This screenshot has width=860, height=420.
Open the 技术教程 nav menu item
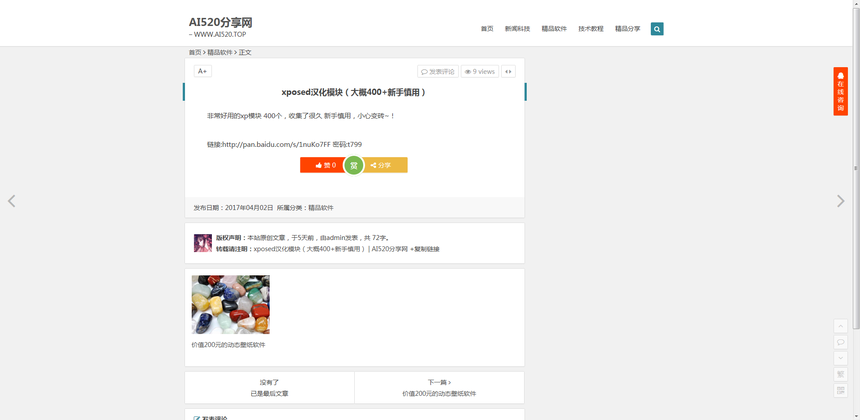click(x=590, y=29)
